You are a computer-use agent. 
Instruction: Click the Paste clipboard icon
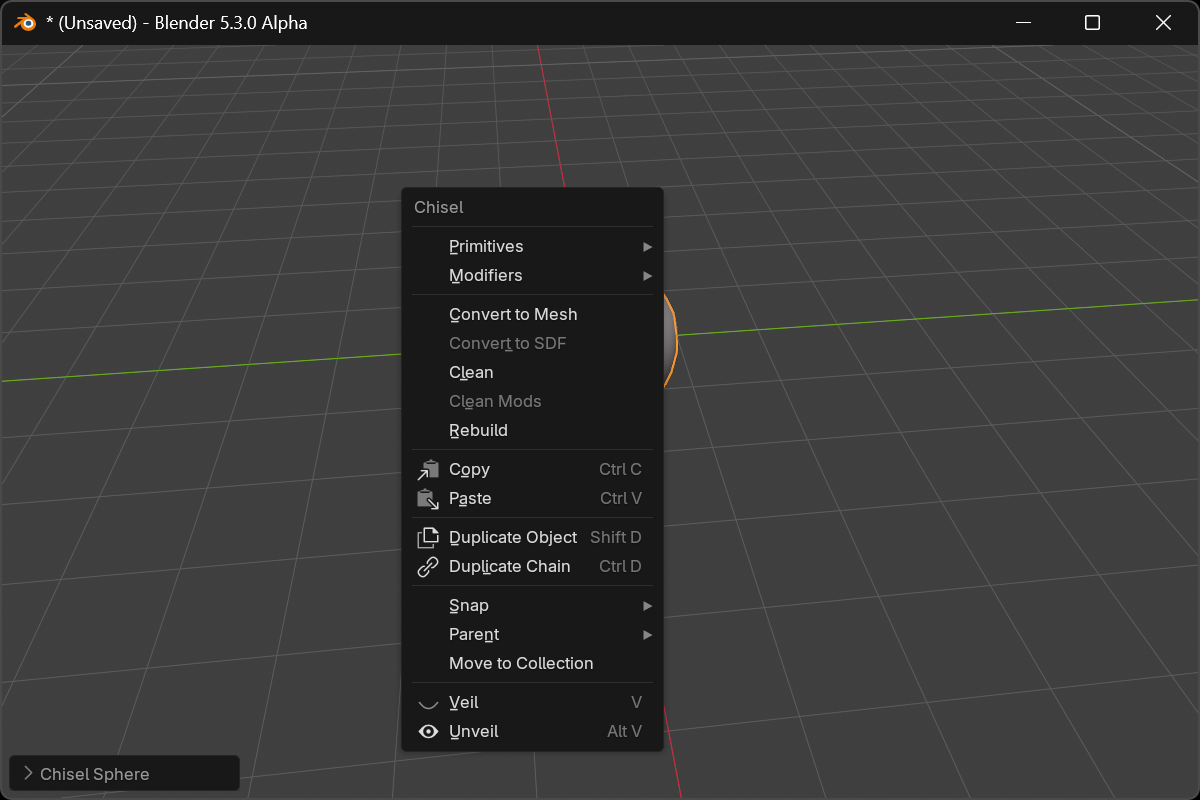(428, 498)
